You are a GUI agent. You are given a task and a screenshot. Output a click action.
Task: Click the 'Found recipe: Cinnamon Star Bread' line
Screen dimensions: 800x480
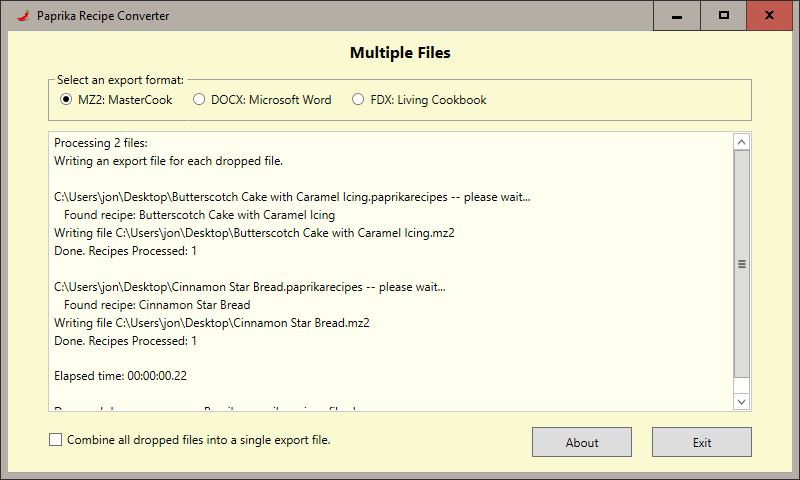point(156,305)
